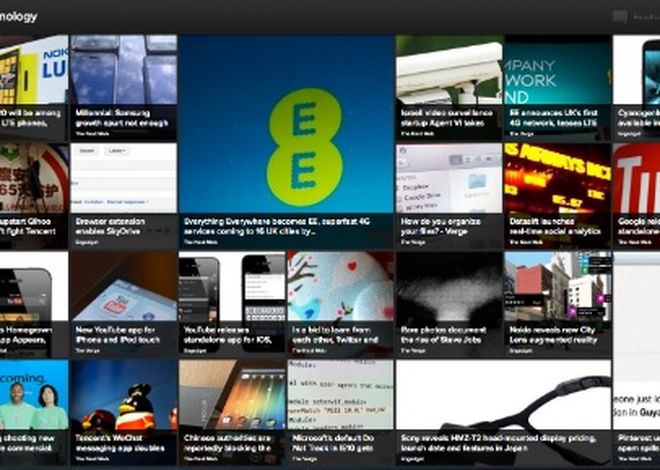Open the Google releases standalone tile with YouTube logo
660x470 pixels.
(636, 196)
